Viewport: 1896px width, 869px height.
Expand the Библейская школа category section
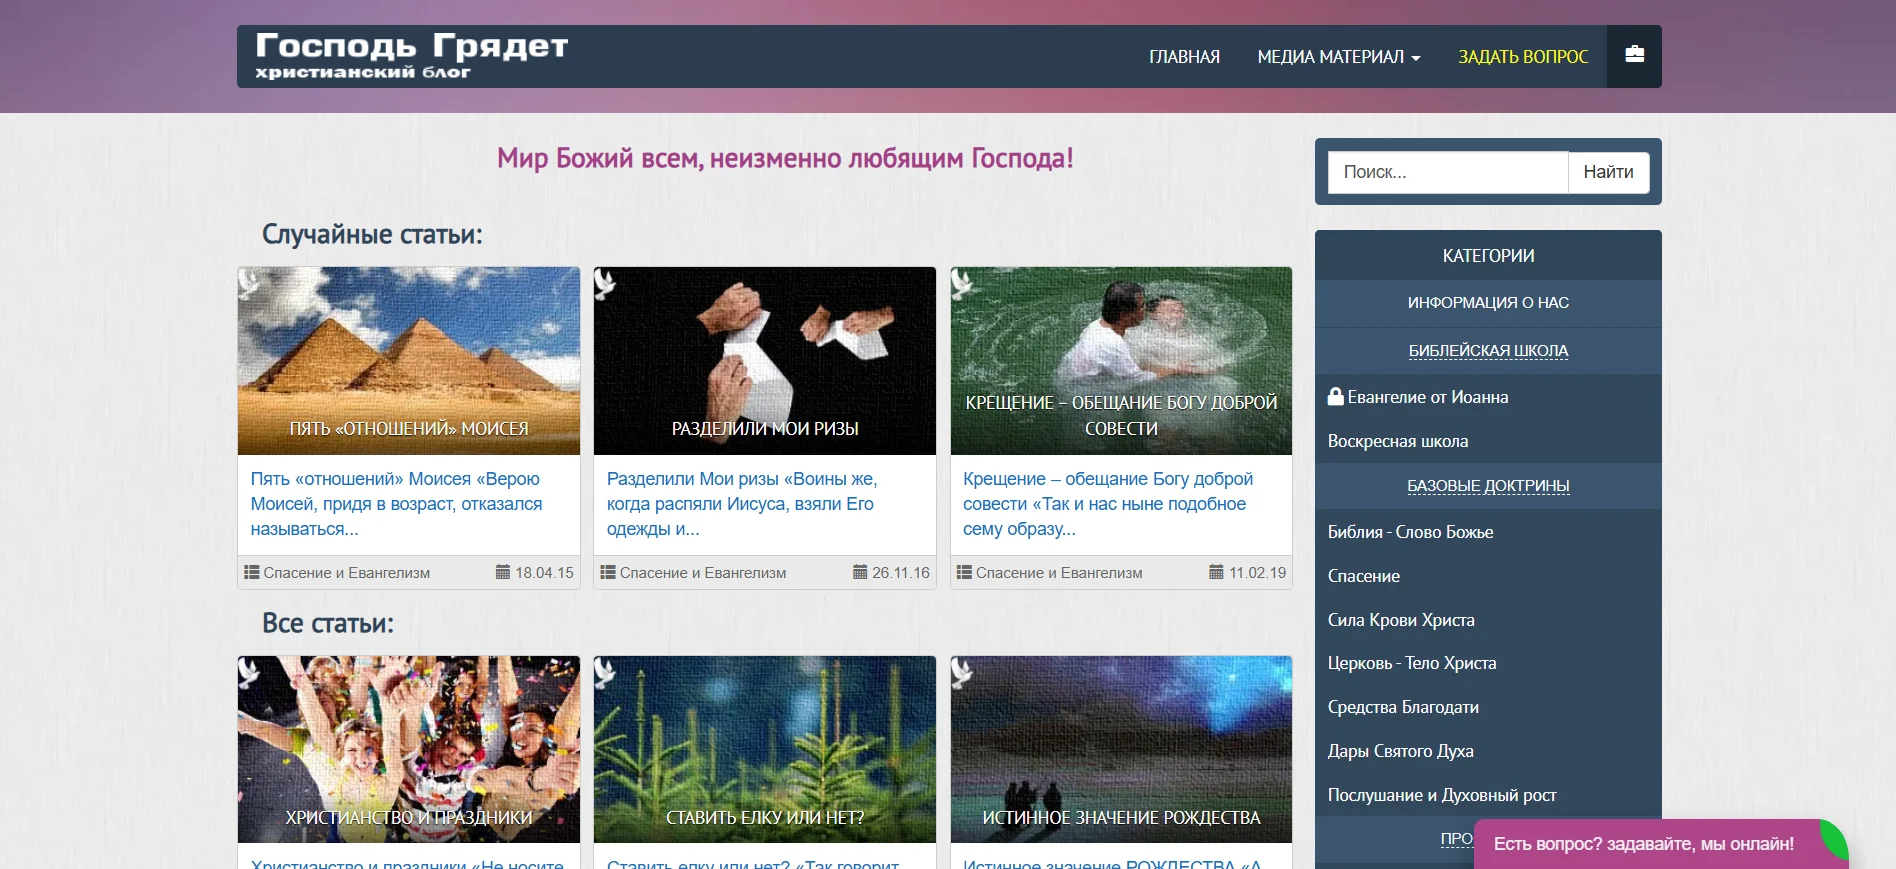pyautogui.click(x=1488, y=351)
